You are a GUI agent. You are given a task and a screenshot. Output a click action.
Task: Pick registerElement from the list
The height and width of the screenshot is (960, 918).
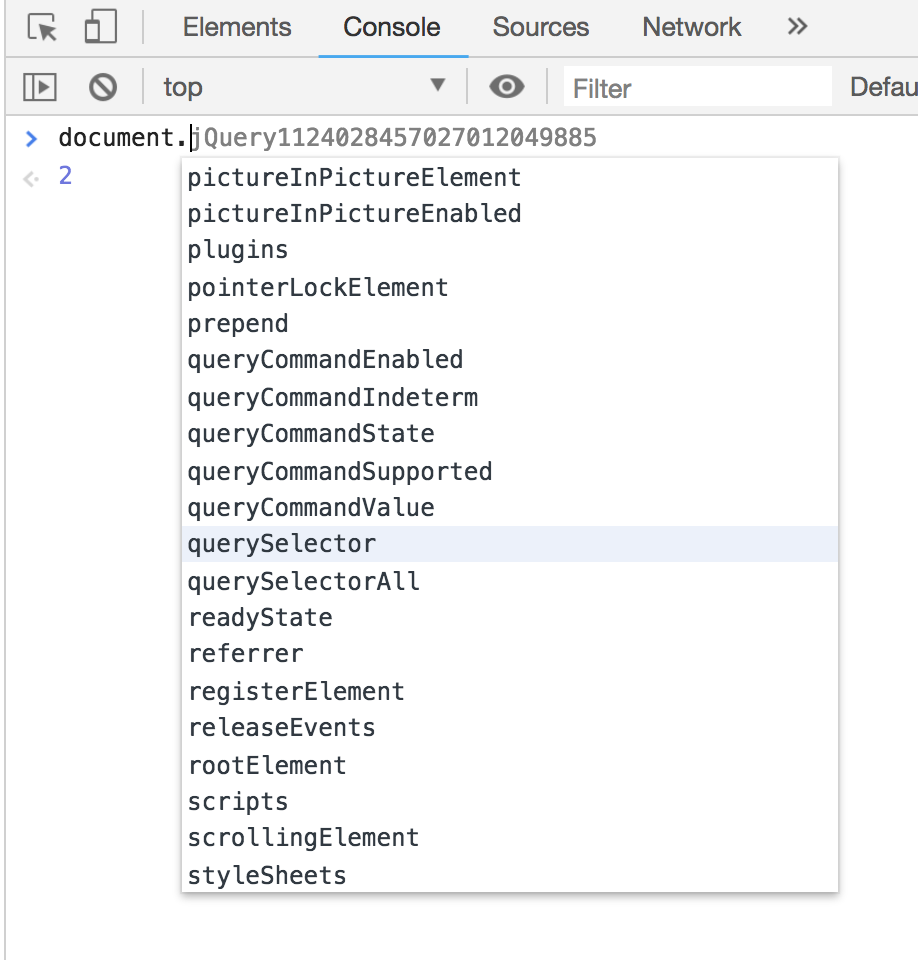coord(510,691)
